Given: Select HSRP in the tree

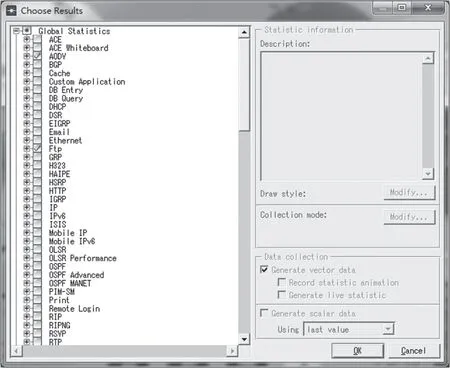Looking at the screenshot, I should [57, 182].
